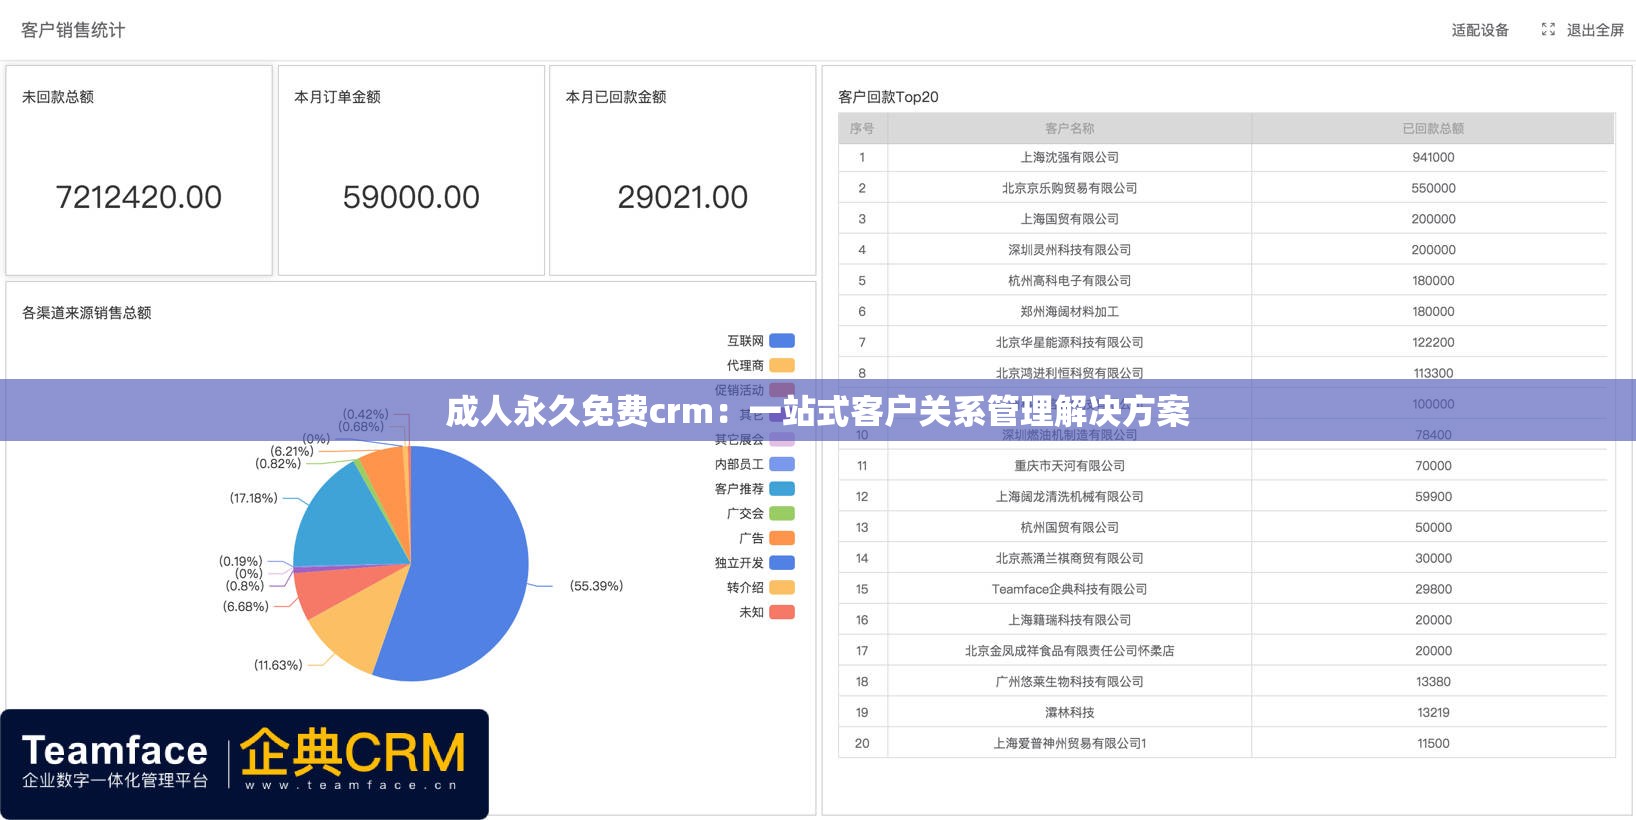
Task: Toggle the 互联网 legend swatch
Action: (x=782, y=341)
